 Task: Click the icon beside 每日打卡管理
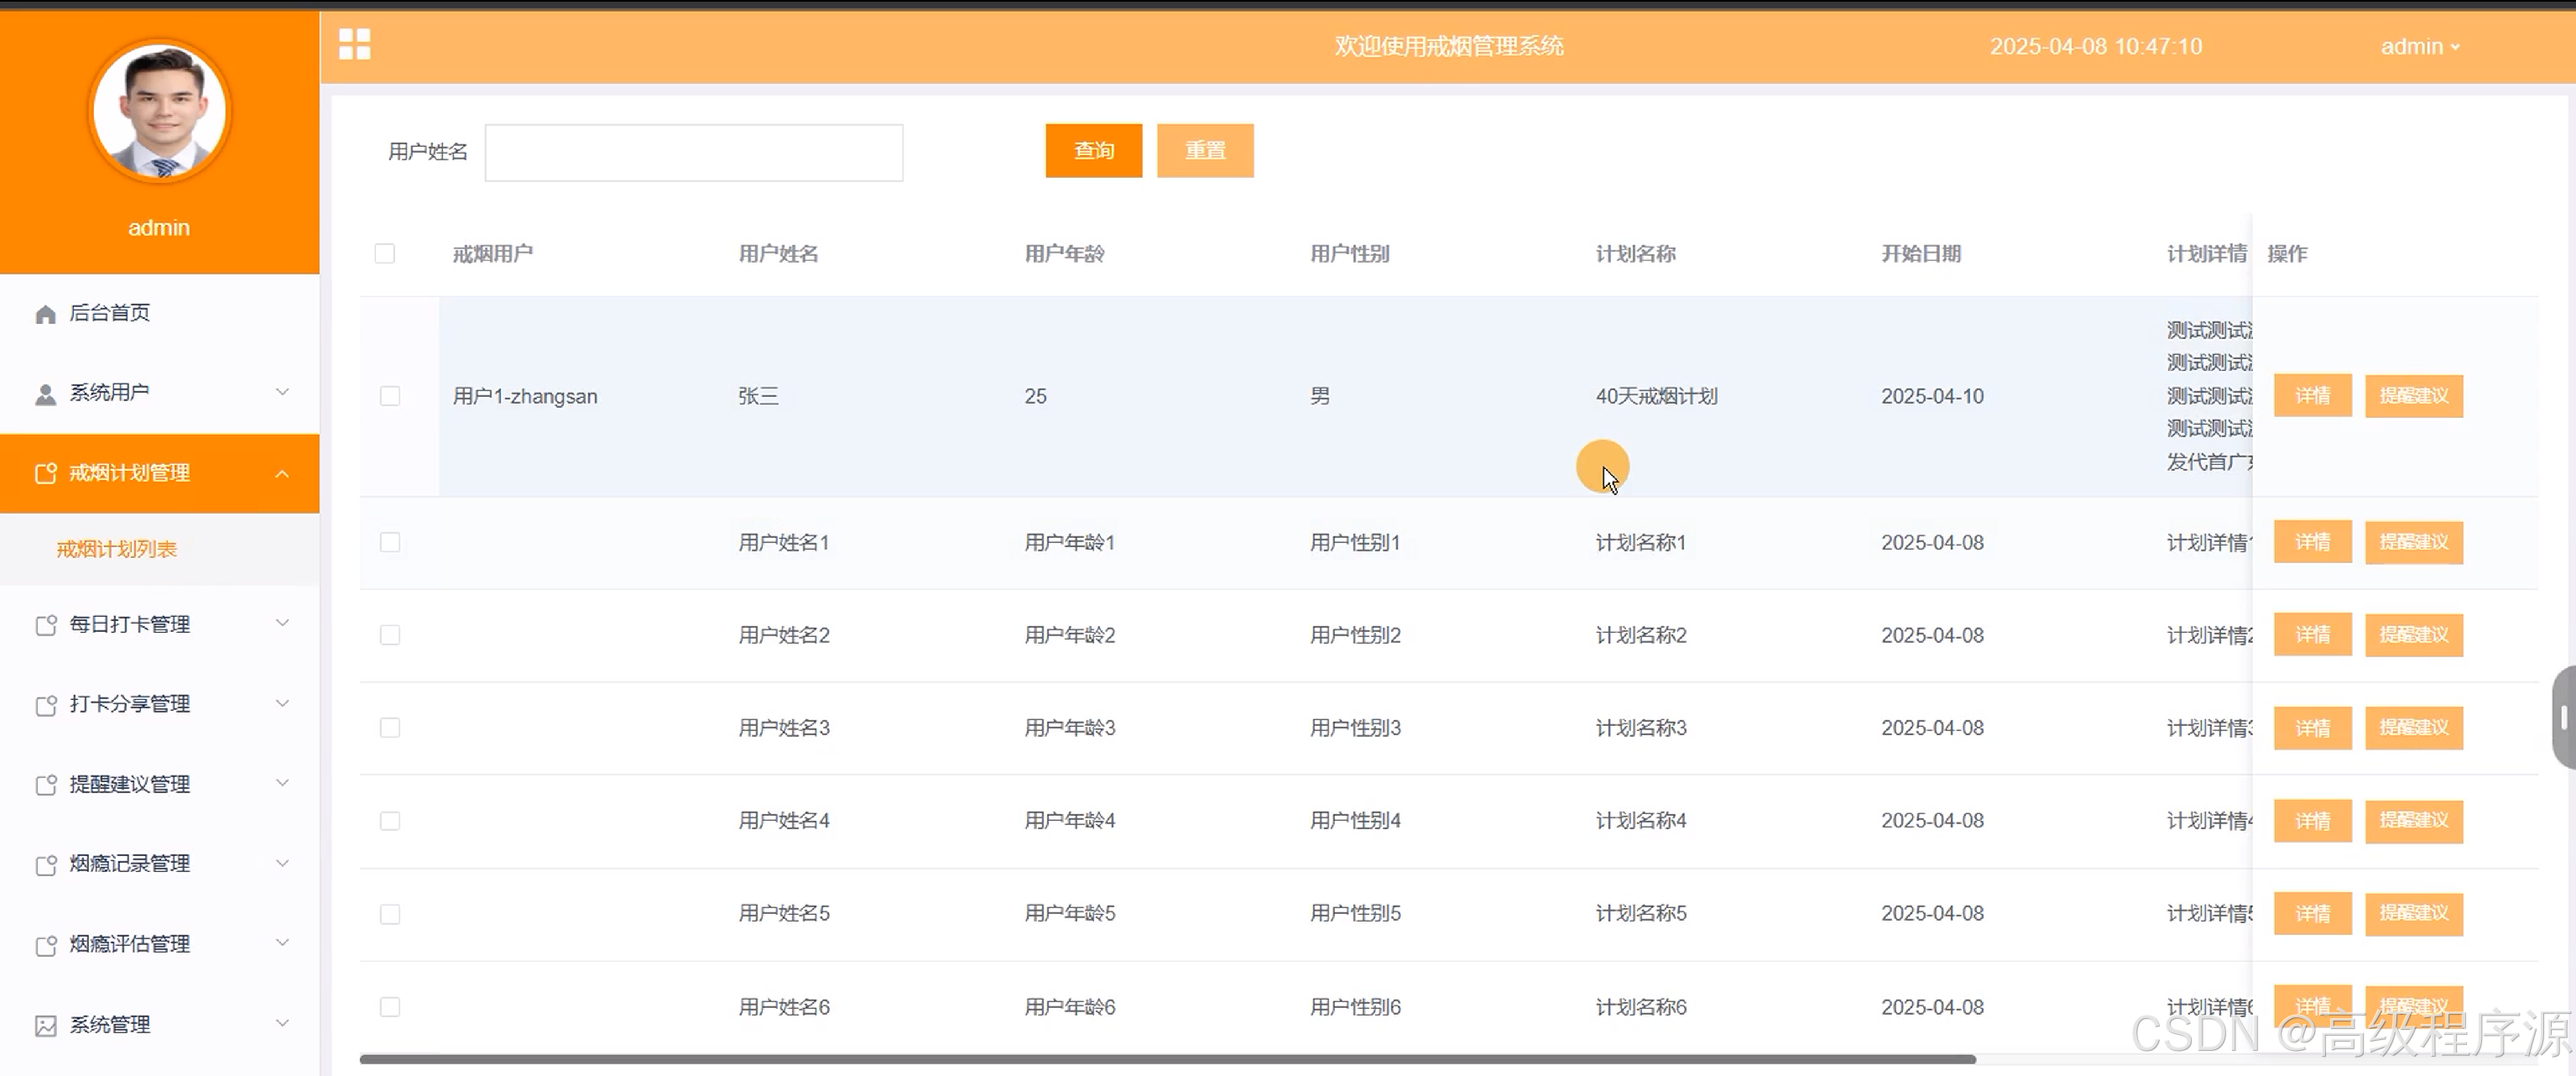[x=45, y=625]
